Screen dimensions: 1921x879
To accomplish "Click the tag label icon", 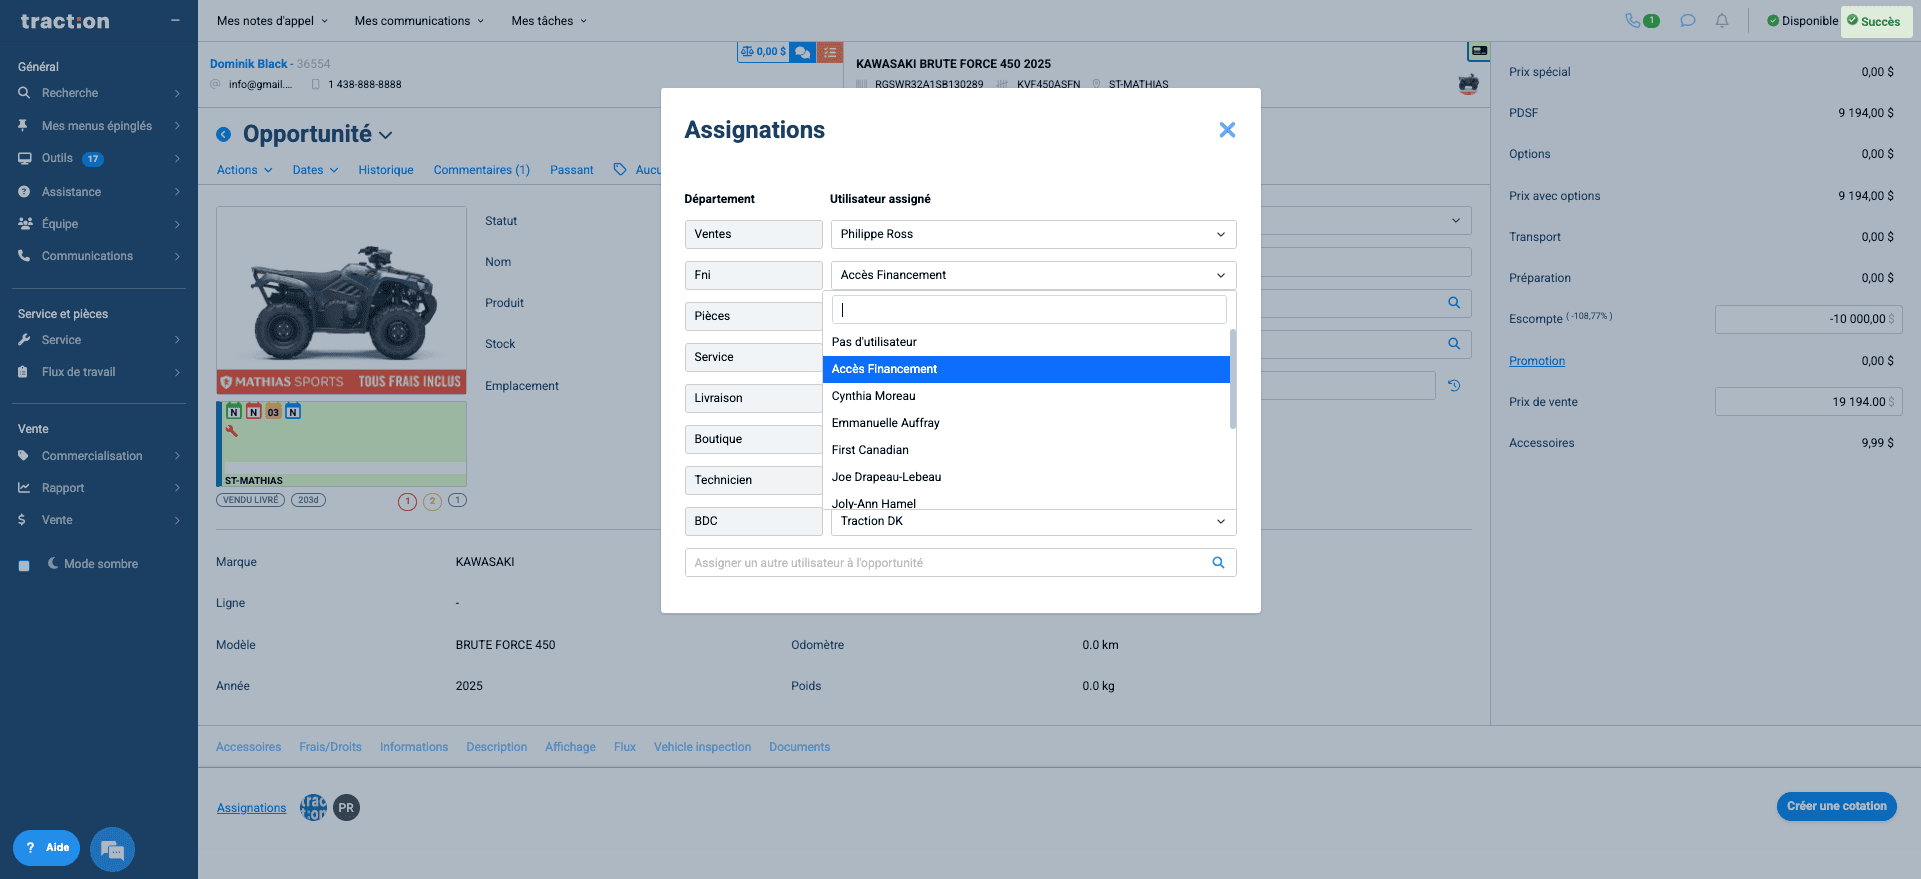I will click(620, 169).
